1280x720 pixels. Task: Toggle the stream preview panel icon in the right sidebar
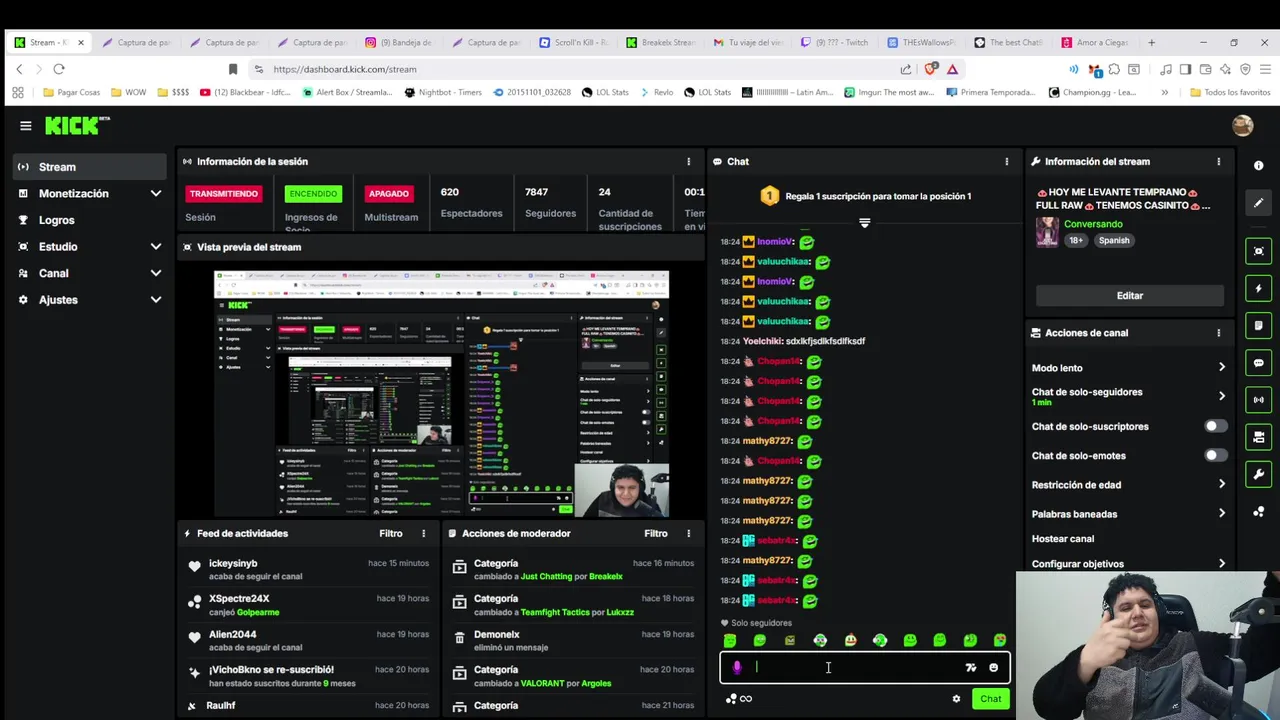[1259, 251]
